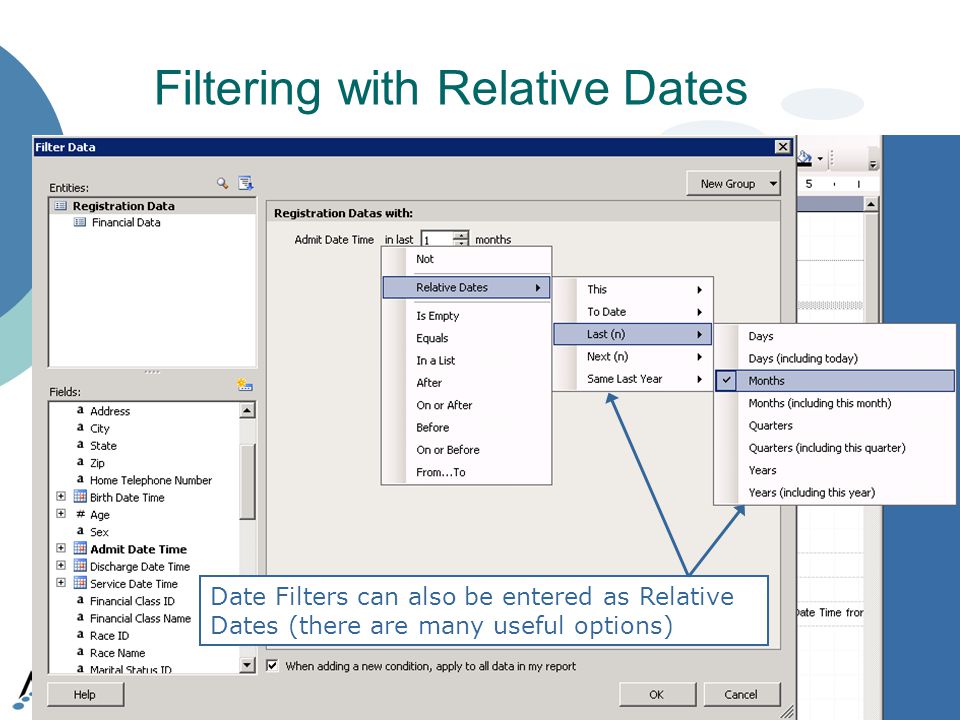Screen dimensions: 960x720
Task: Open the New Group dropdown arrow
Action: (x=773, y=184)
